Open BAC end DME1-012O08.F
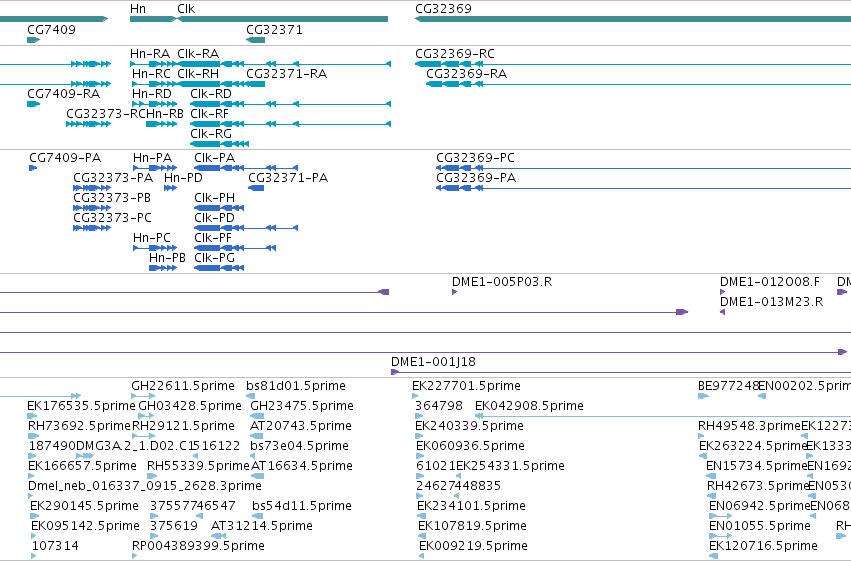This screenshot has height=561, width=851. 770,282
